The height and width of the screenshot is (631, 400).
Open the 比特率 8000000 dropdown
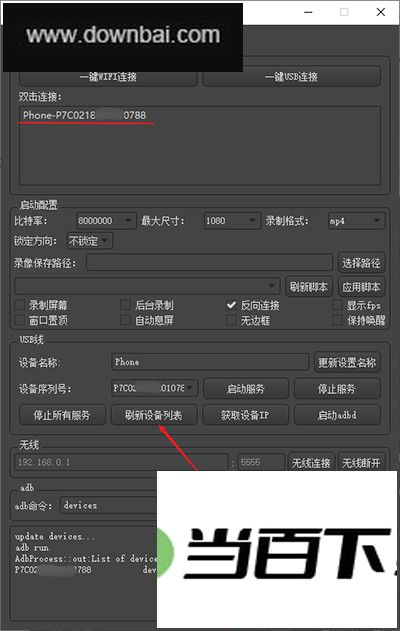[106, 221]
